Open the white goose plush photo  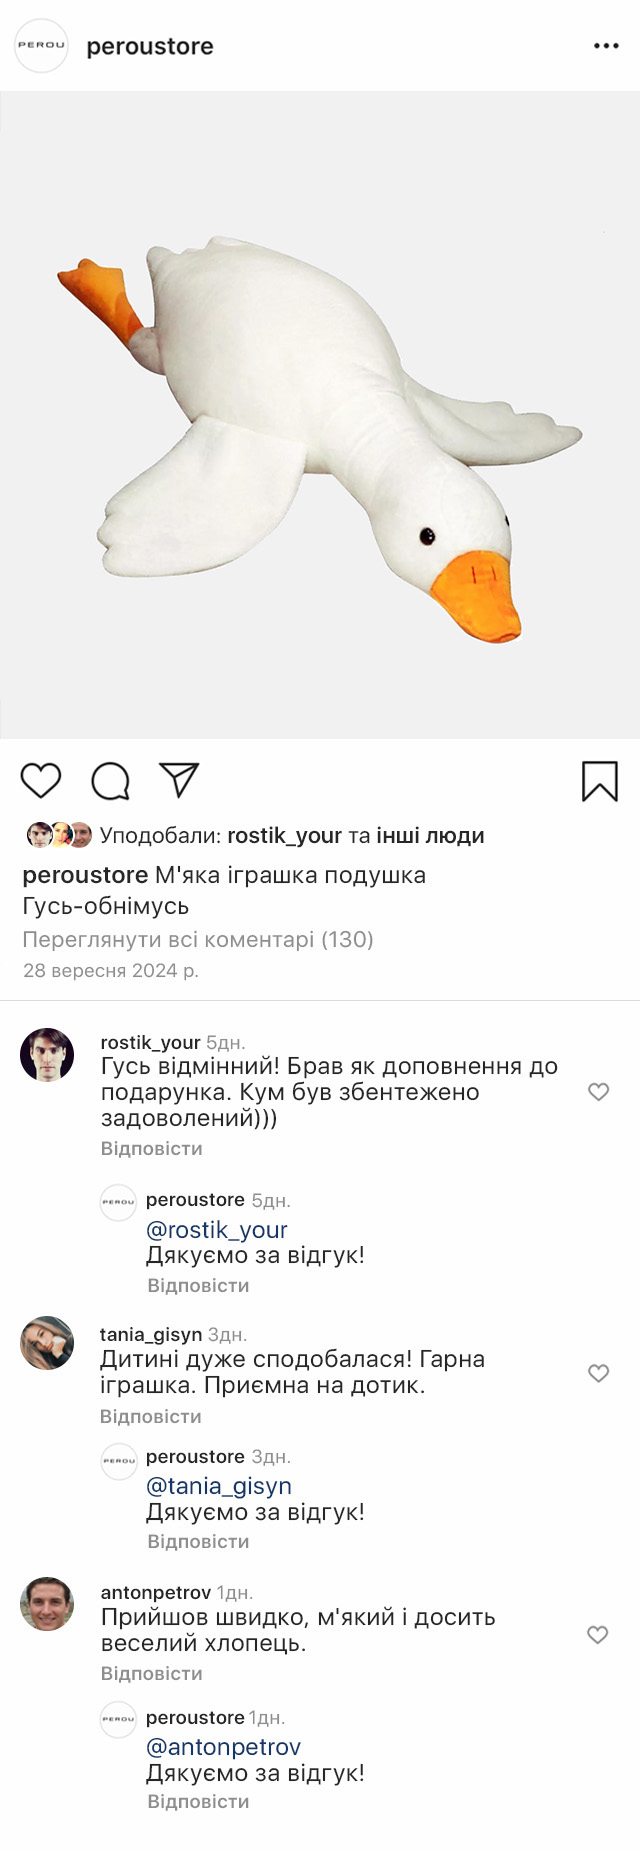tap(320, 415)
